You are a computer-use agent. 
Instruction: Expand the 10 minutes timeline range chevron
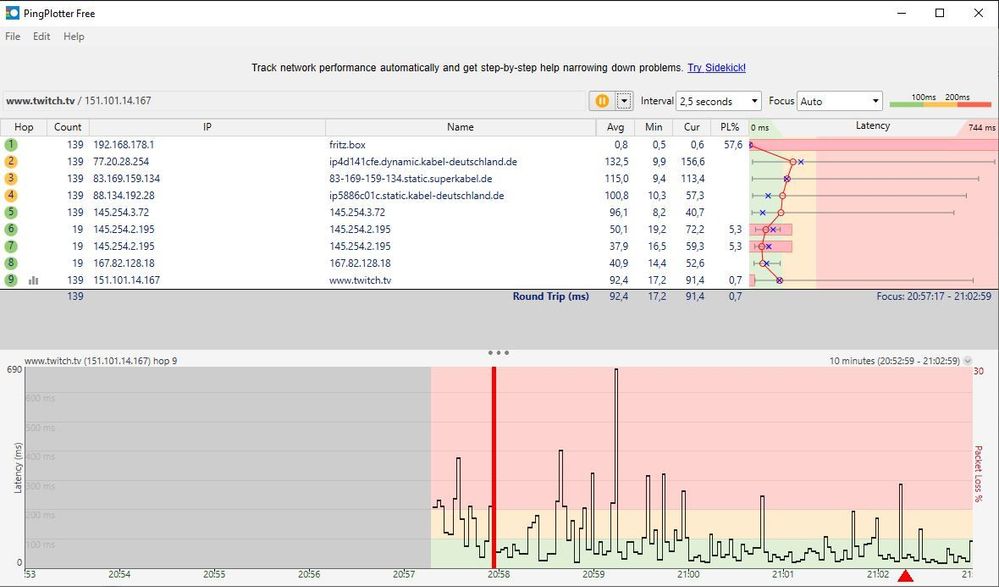tap(968, 361)
